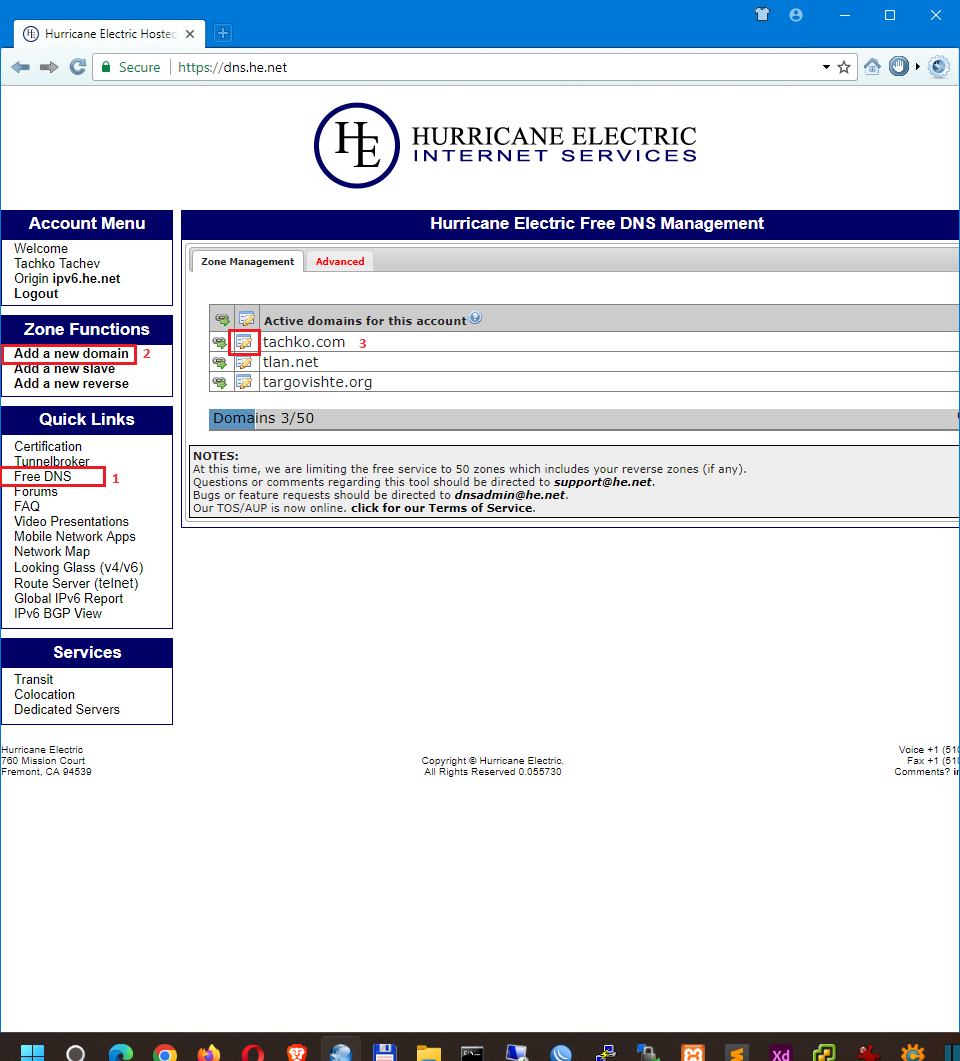
Task: Open the Global IPv6 Report link
Action: (68, 599)
